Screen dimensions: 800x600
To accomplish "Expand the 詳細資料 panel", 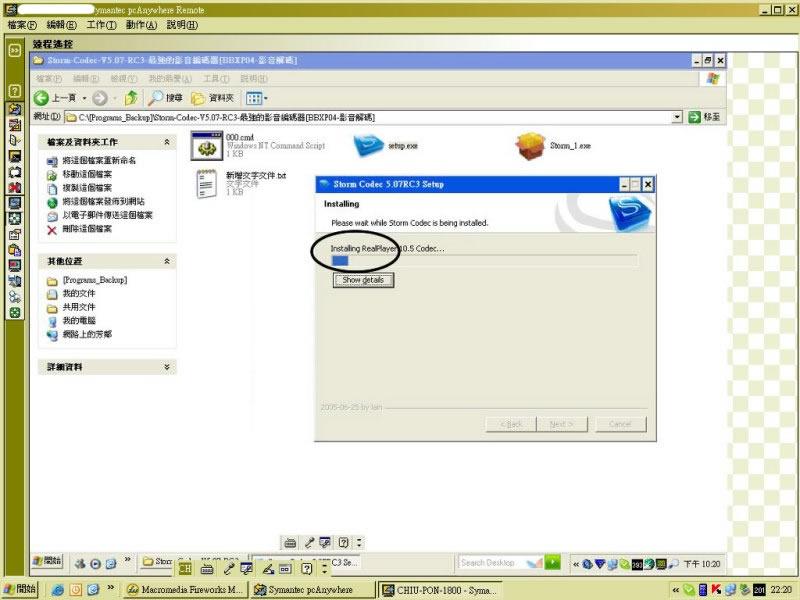I will click(x=167, y=367).
